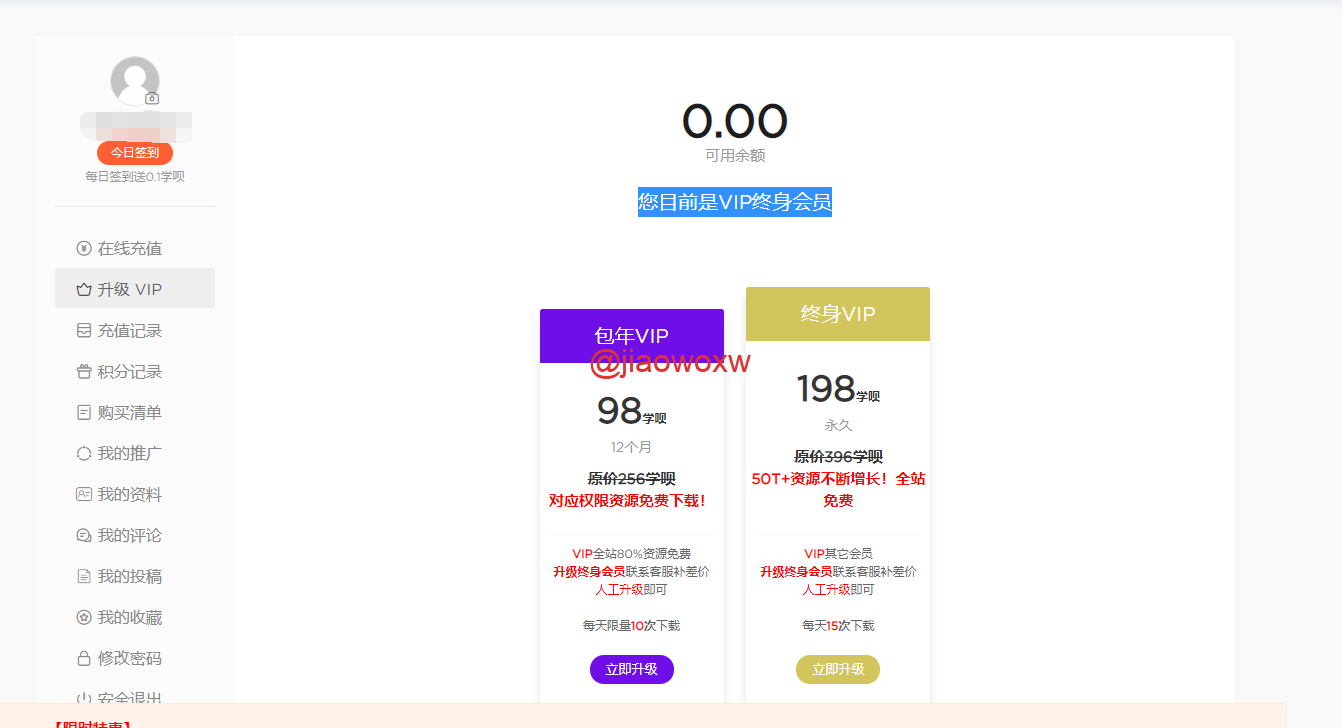Click the 每天15次下载 text
Image resolution: width=1342 pixels, height=728 pixels.
838,626
